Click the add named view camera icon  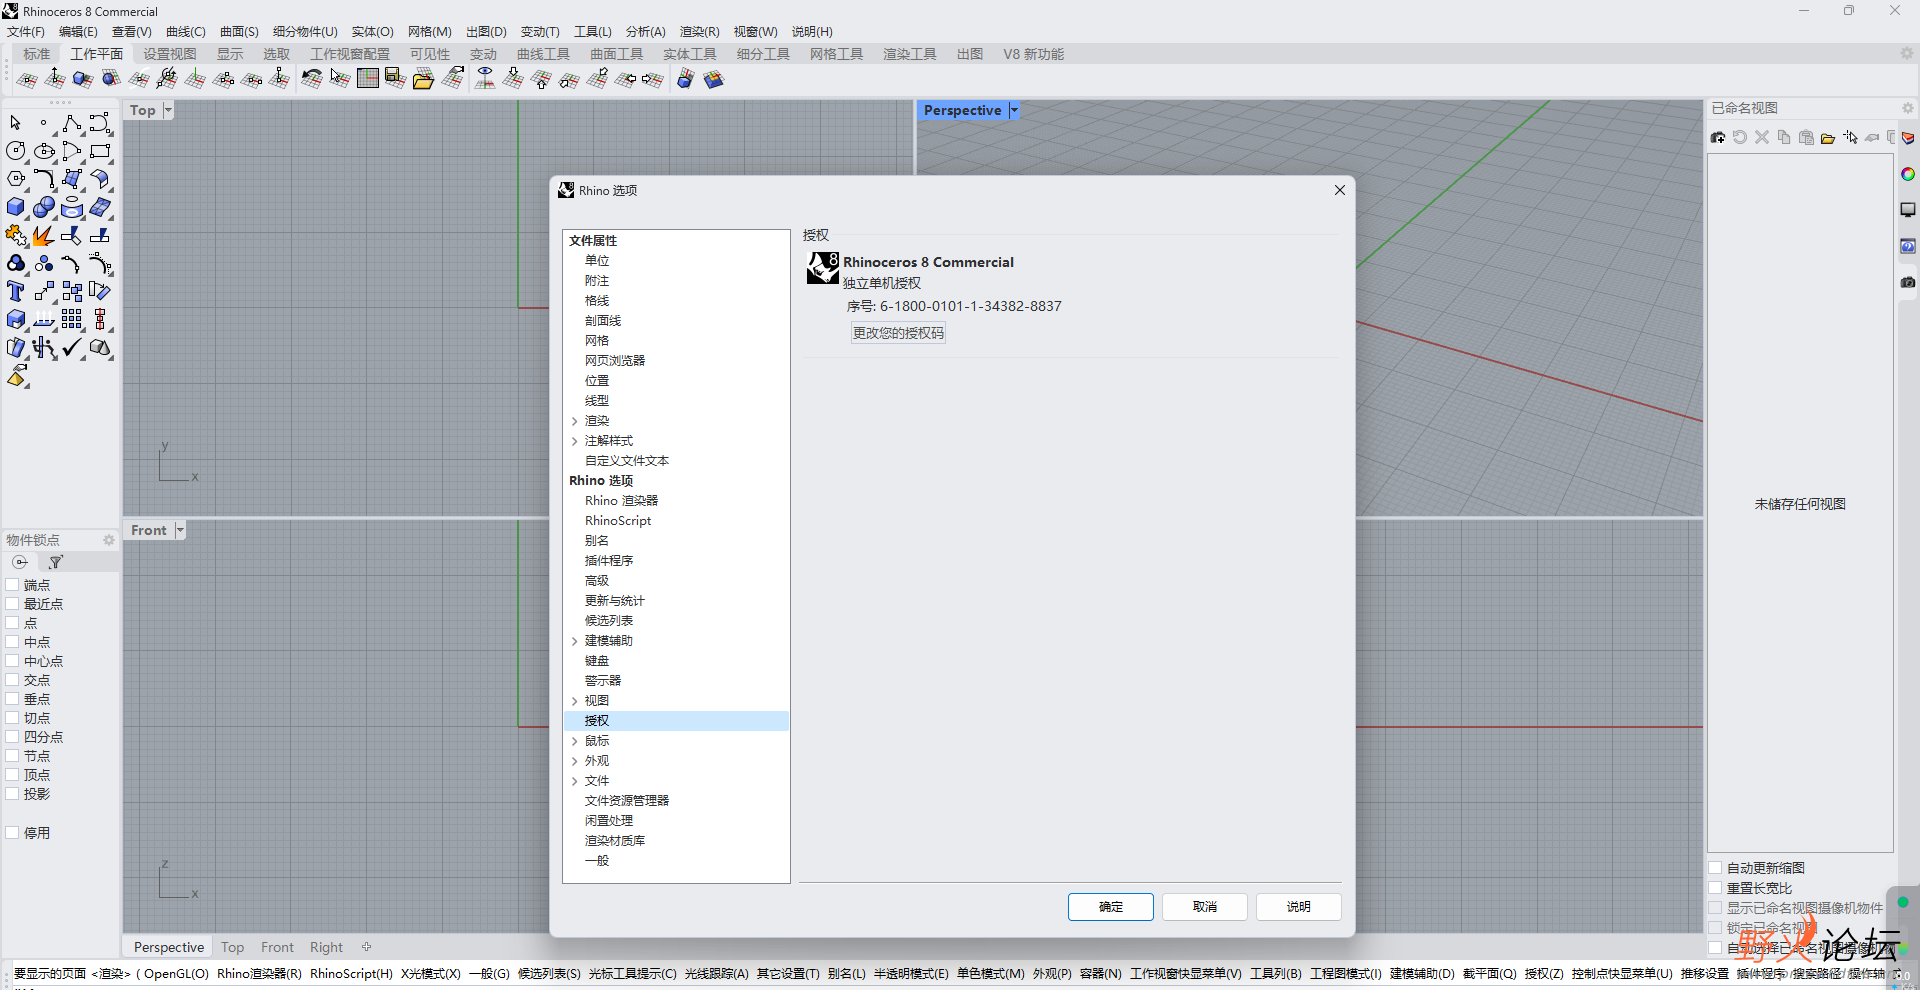(1718, 137)
